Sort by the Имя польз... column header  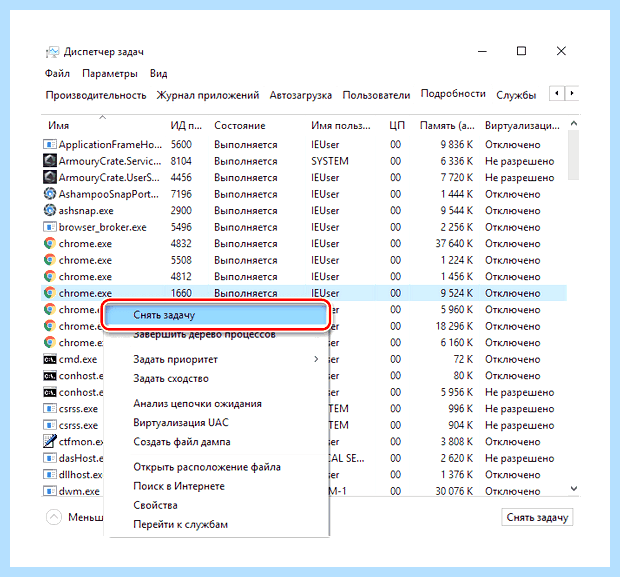click(x=340, y=125)
